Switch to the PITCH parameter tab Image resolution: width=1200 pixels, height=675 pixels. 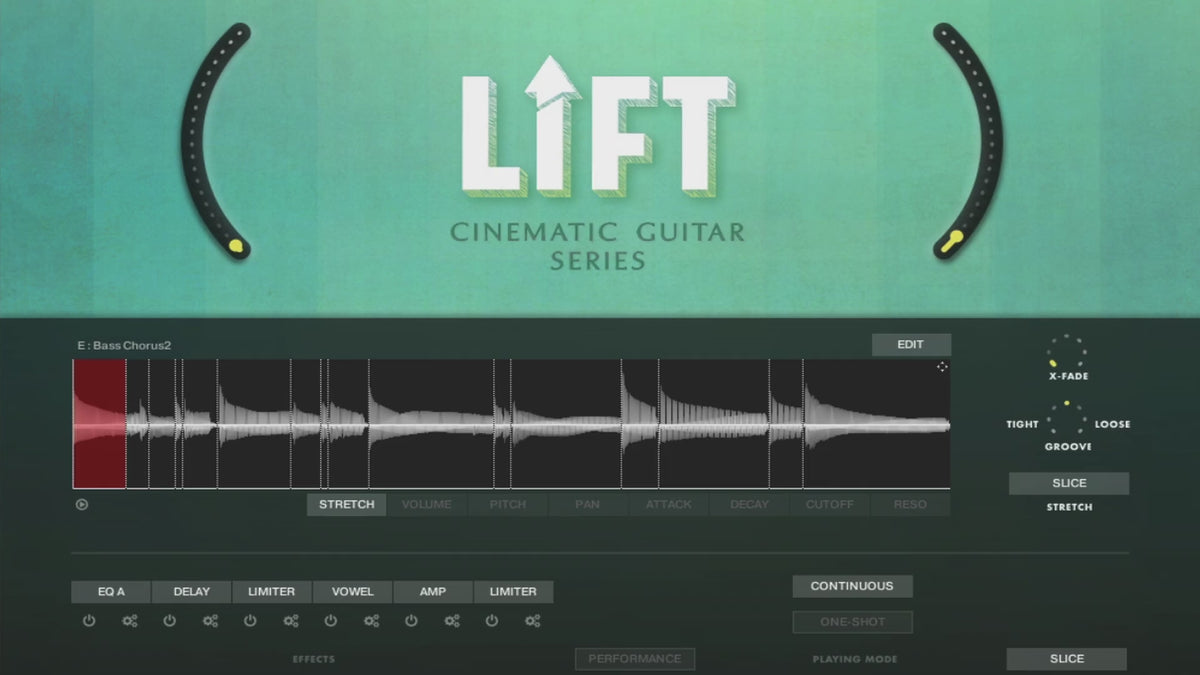pos(508,505)
